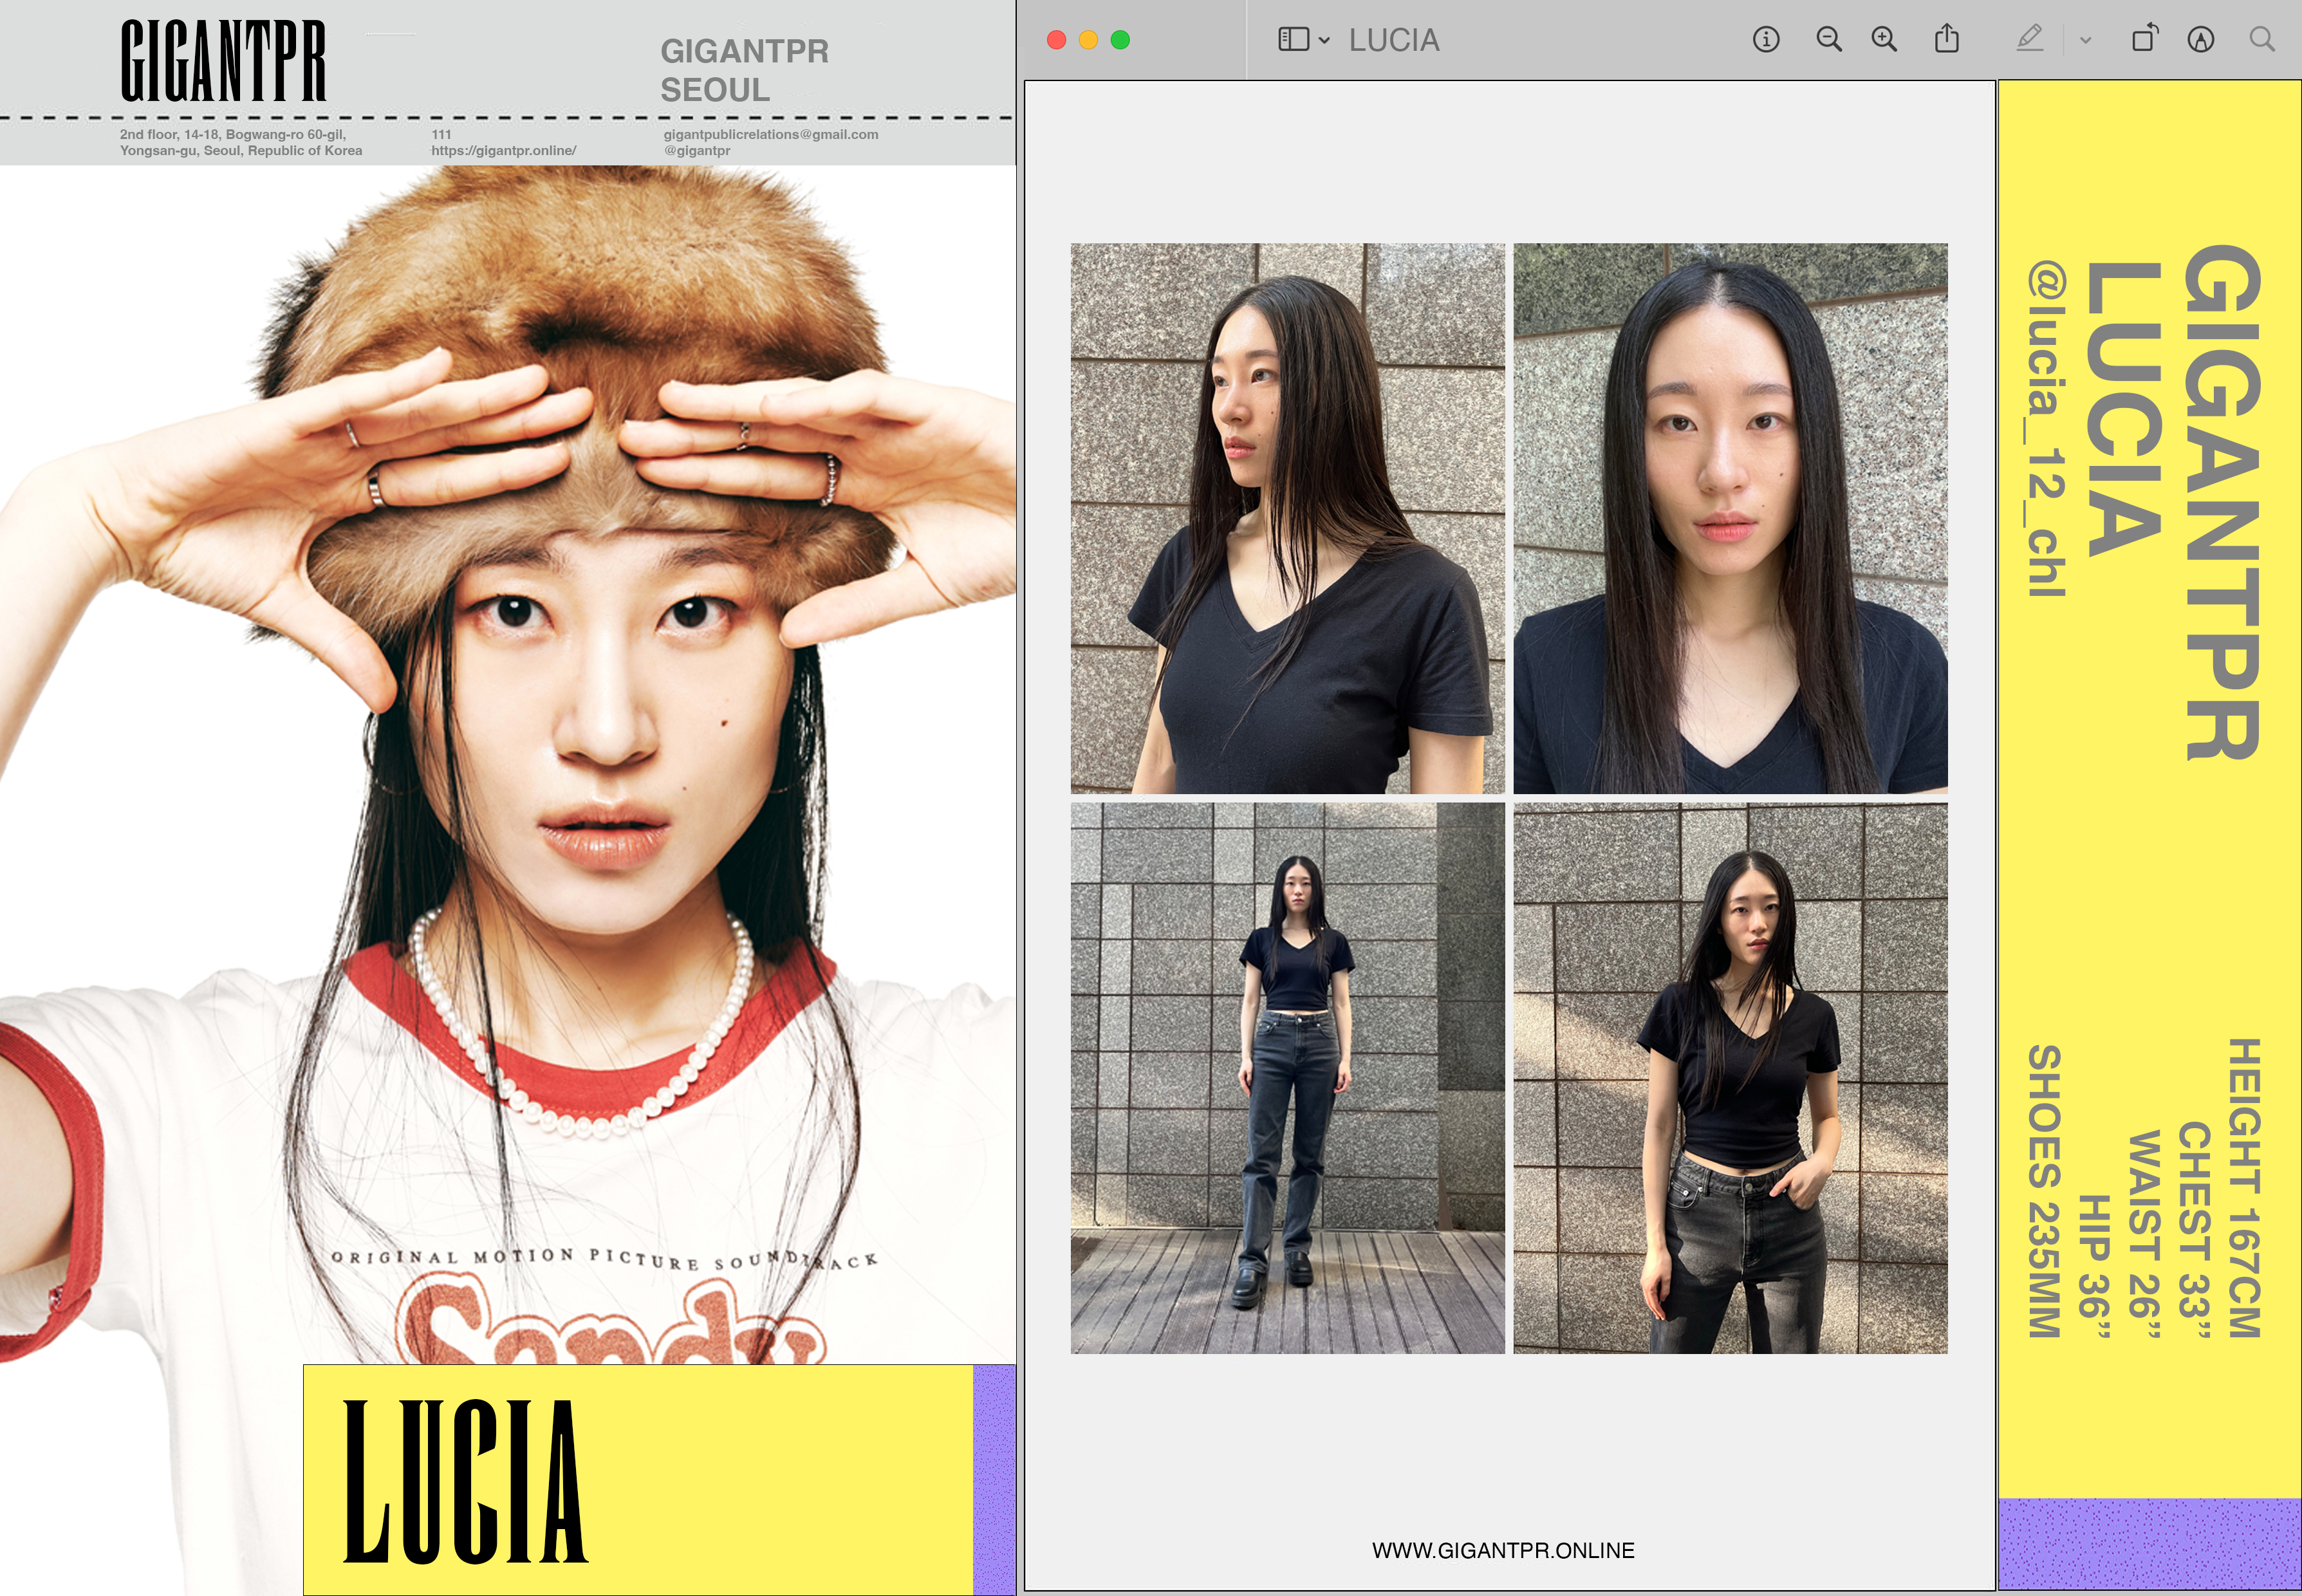Open the highlight color dropdown arrow

(2085, 41)
